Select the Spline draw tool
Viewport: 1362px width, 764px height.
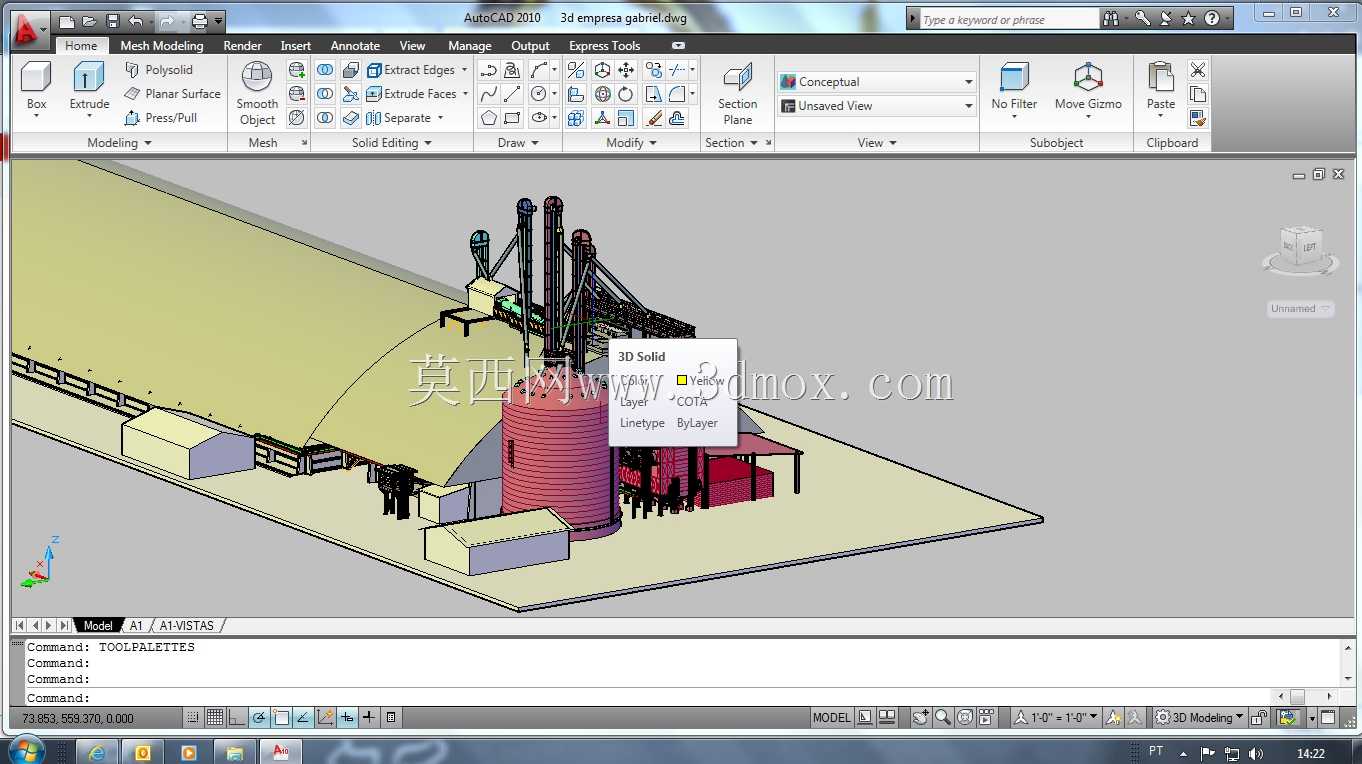point(488,94)
